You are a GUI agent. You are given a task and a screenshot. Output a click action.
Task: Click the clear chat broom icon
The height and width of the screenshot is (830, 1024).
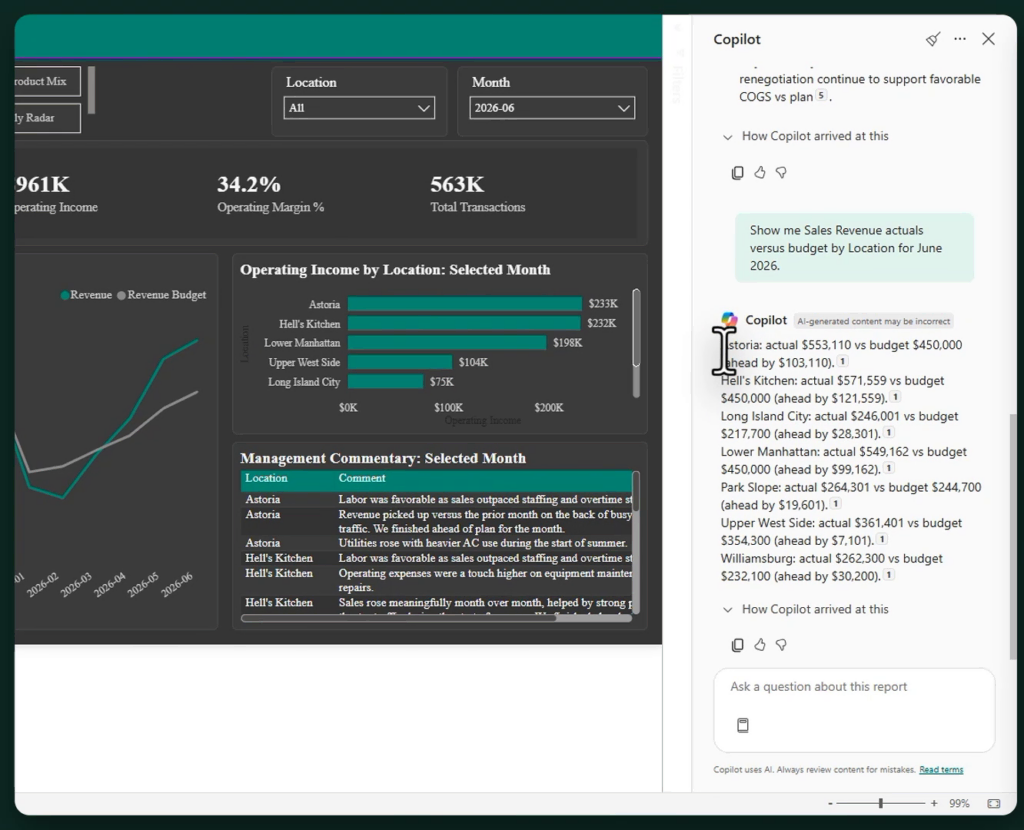933,39
